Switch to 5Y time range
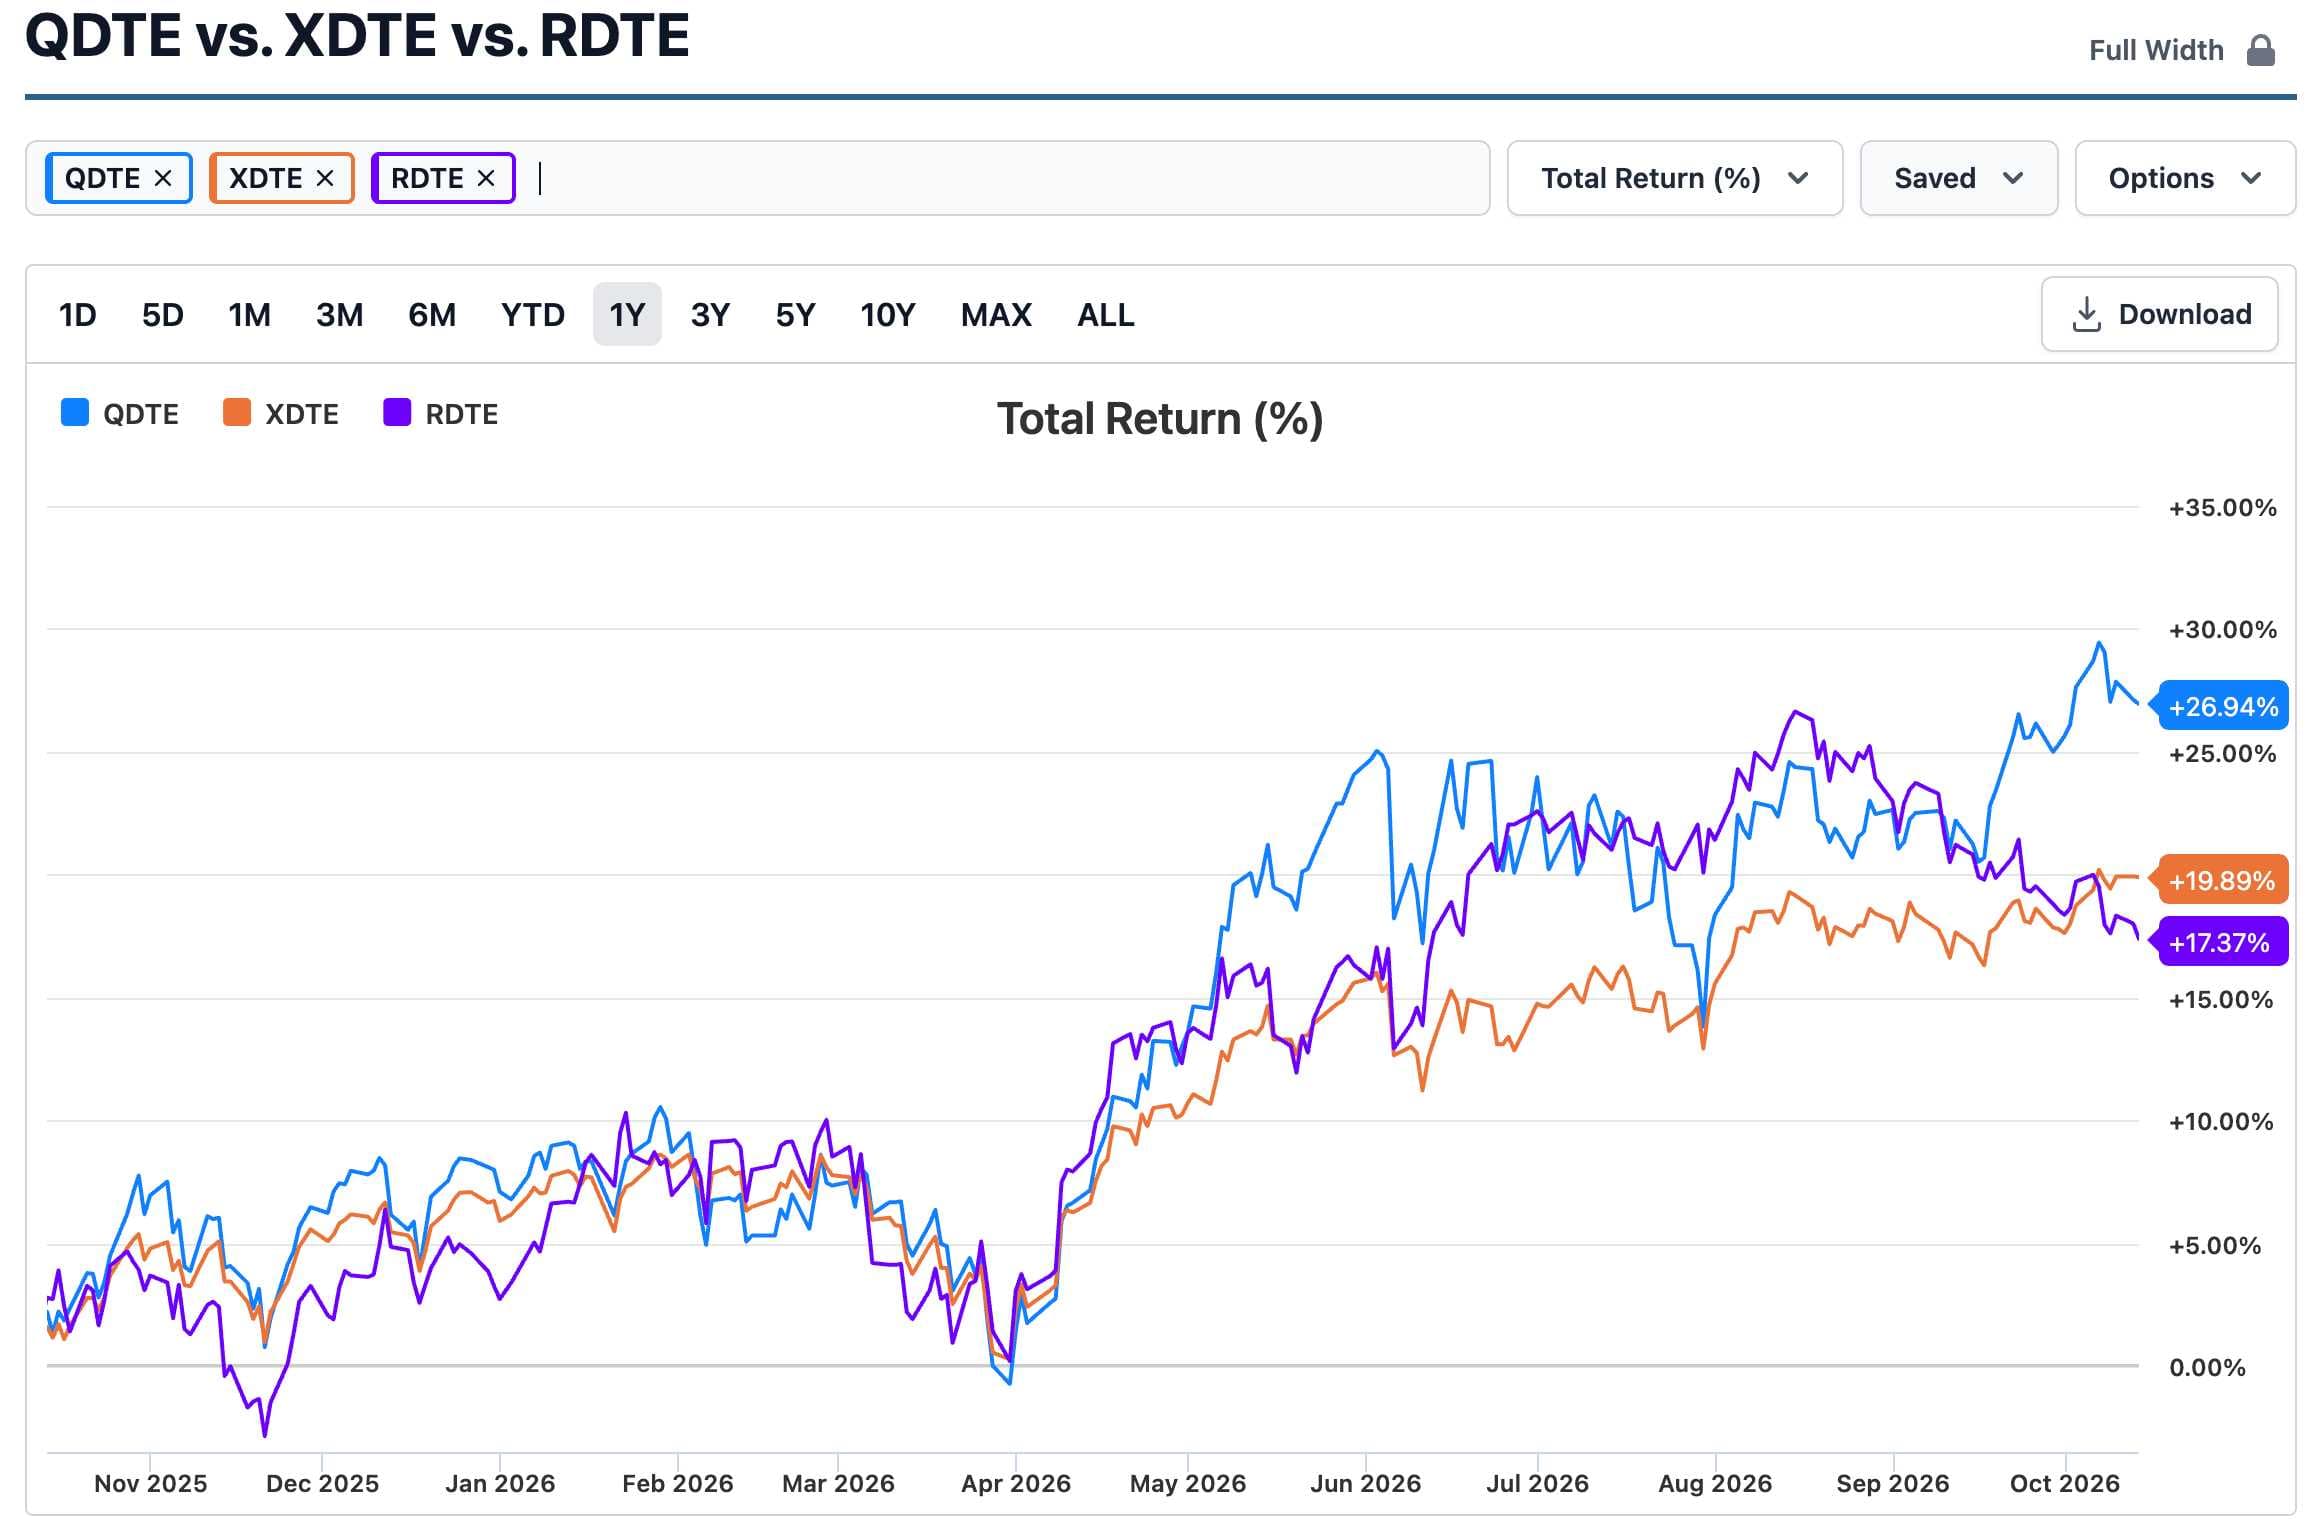2320x1532 pixels. pyautogui.click(x=795, y=315)
